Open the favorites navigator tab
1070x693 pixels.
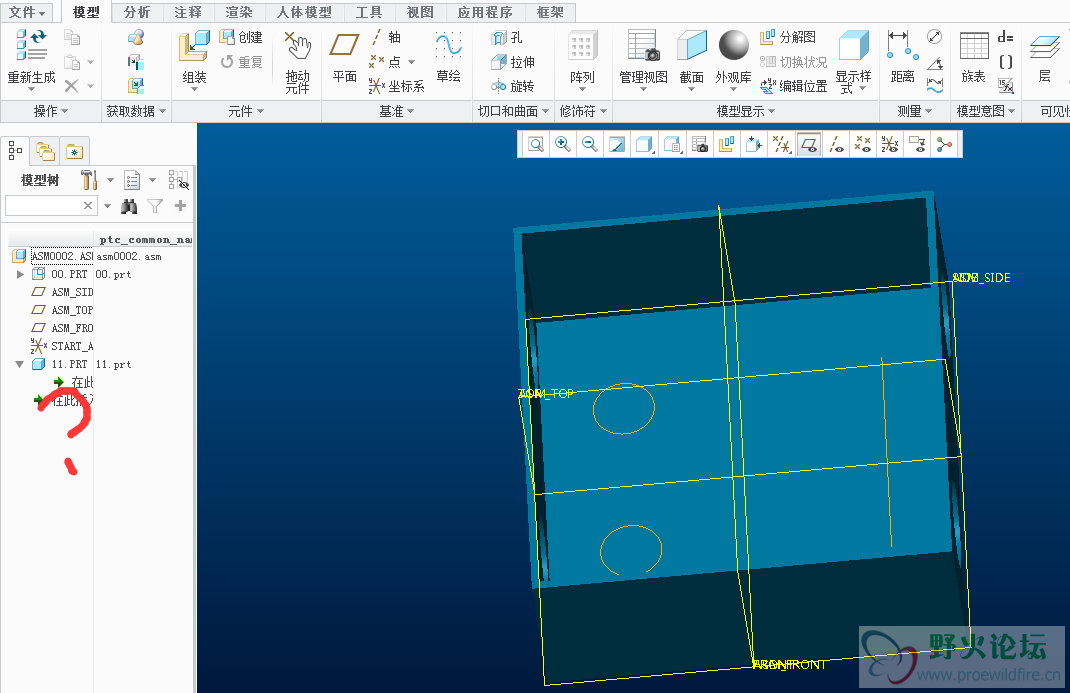74,151
